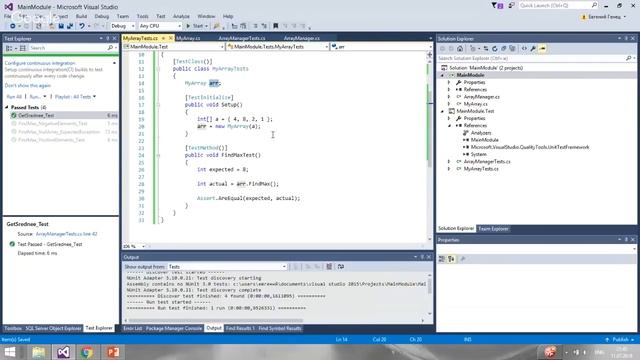This screenshot has height=360, width=640.
Task: Click the playlist list icon in Test Explorer
Action: [x=22, y=48]
